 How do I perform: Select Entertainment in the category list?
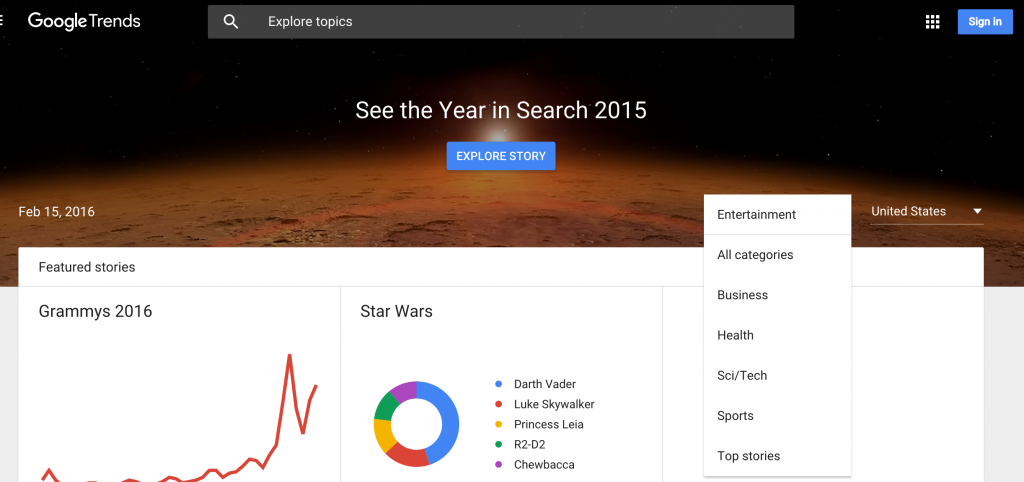click(x=777, y=214)
